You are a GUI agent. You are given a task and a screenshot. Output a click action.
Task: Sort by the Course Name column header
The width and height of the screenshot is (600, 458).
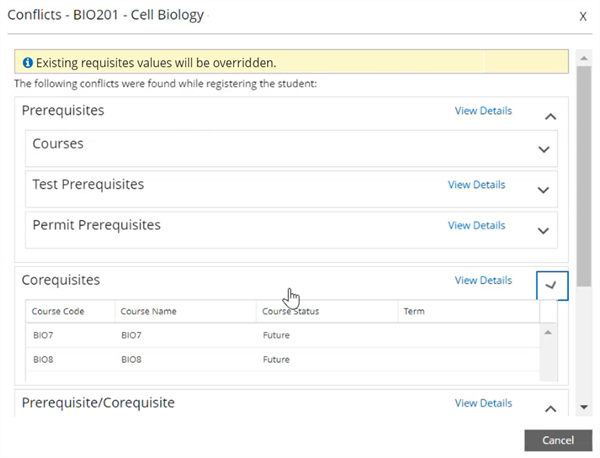tap(148, 312)
